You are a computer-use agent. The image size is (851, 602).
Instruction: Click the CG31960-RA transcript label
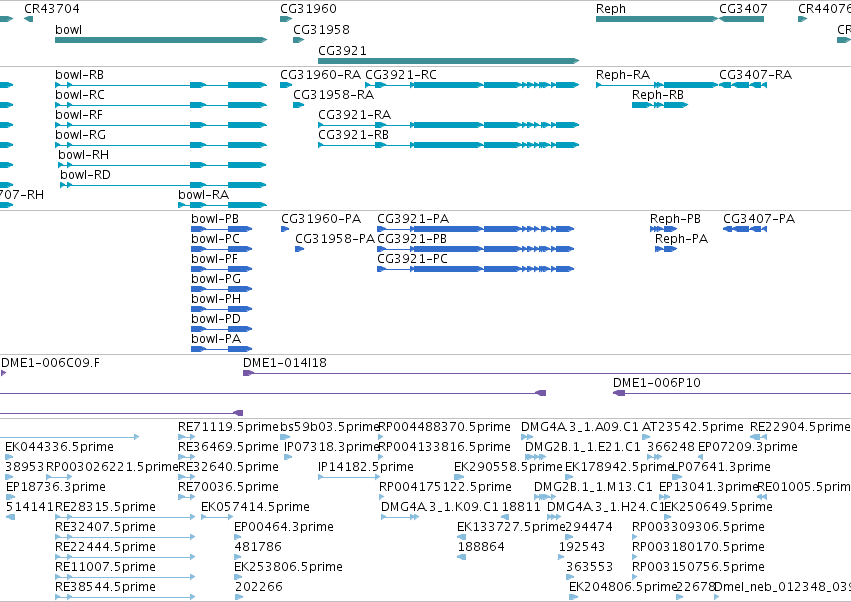tap(320, 75)
